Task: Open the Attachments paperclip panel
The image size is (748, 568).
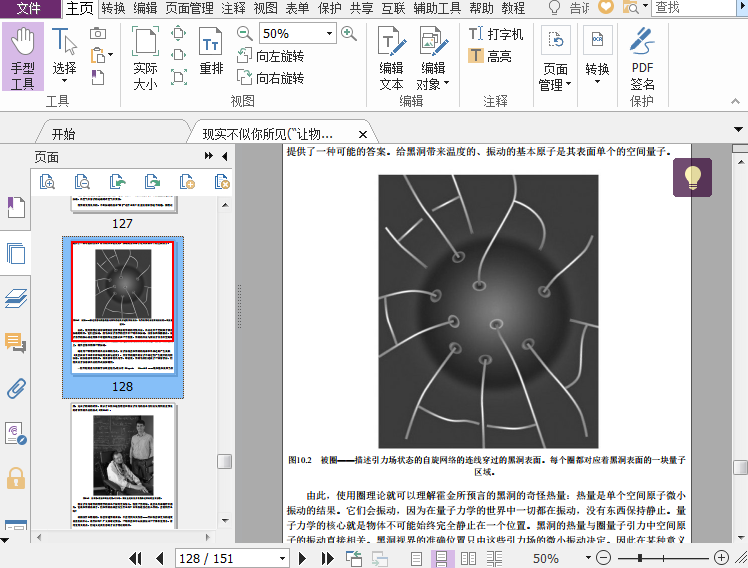Action: [x=16, y=388]
